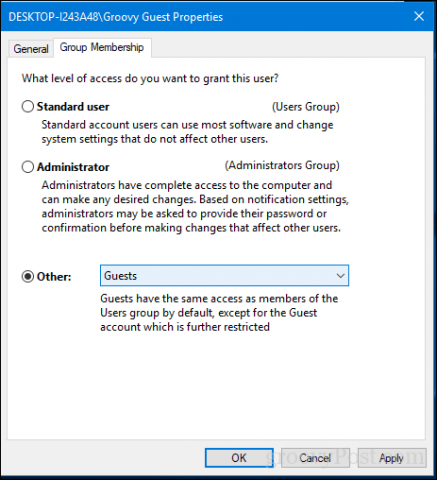This screenshot has width=437, height=480.
Task: Click the Other: label text
Action: tap(54, 277)
